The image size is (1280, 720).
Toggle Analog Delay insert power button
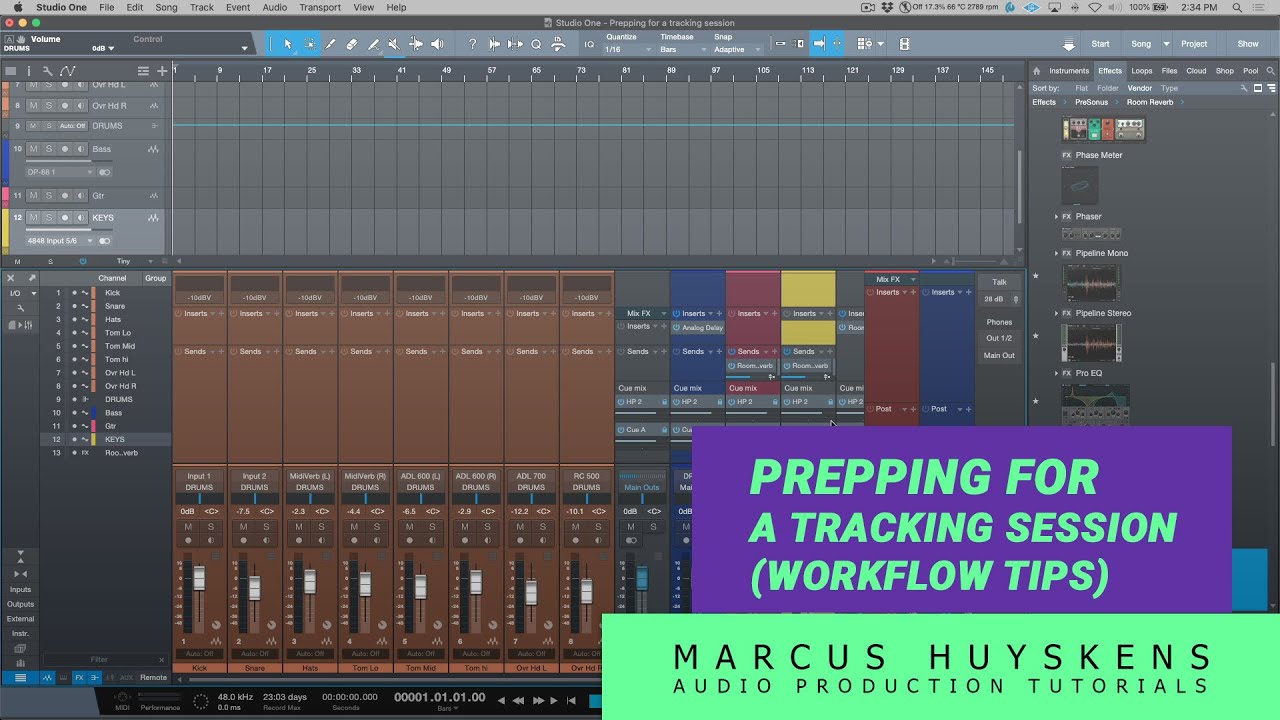677,328
